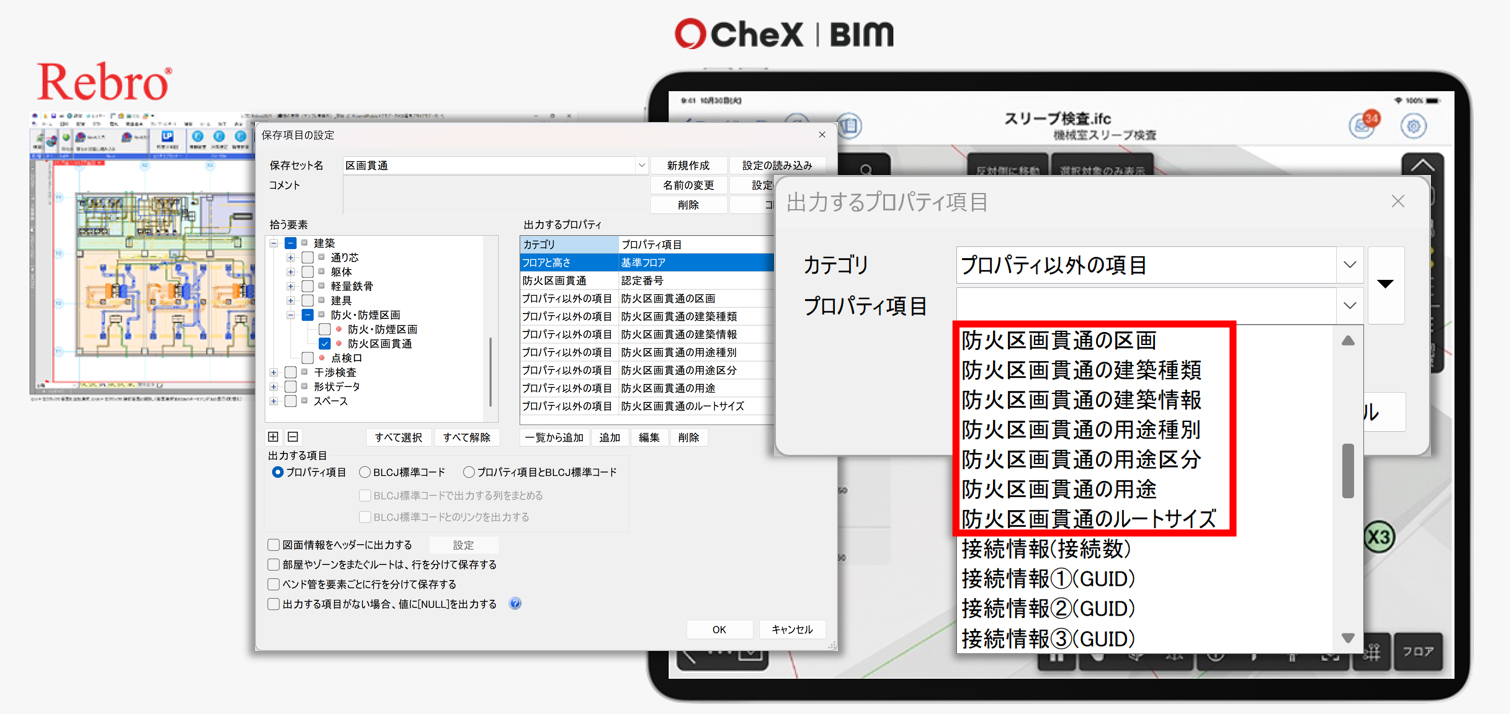This screenshot has height=714, width=1510.
Task: Expand the 干渉検査 tree node
Action: pos(274,373)
